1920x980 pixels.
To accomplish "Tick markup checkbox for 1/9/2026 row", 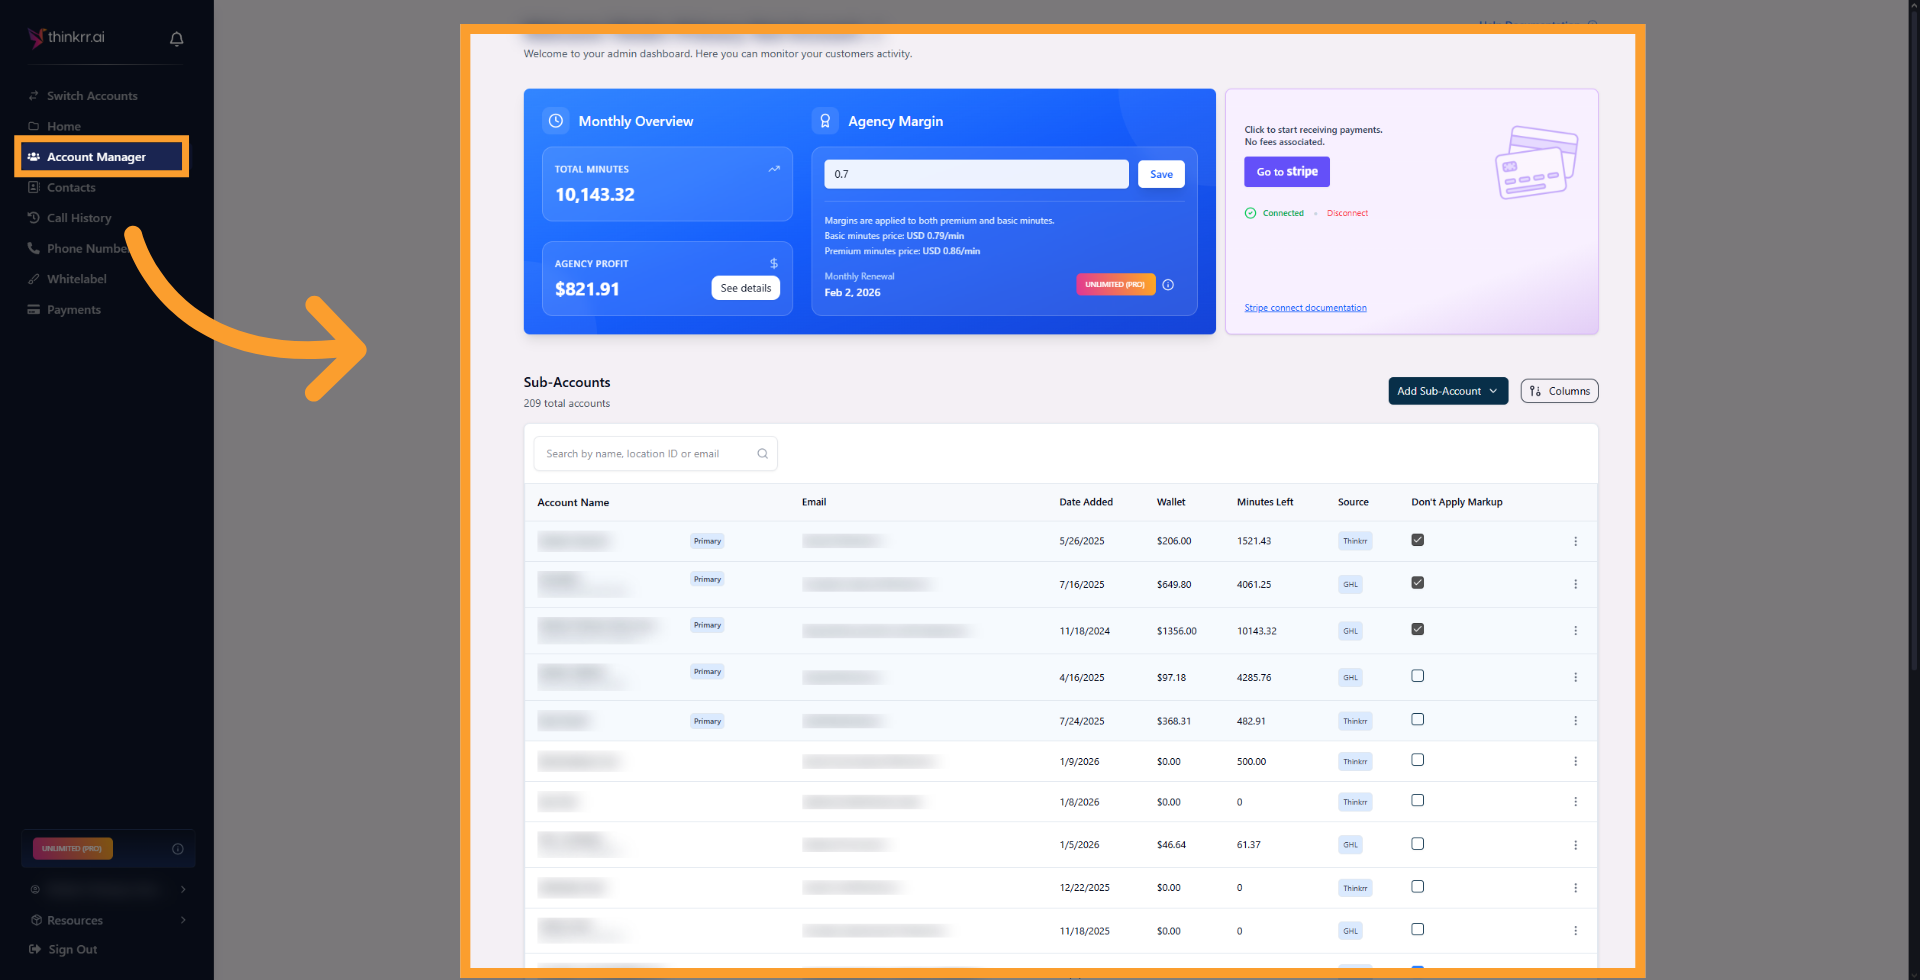I will (x=1417, y=760).
